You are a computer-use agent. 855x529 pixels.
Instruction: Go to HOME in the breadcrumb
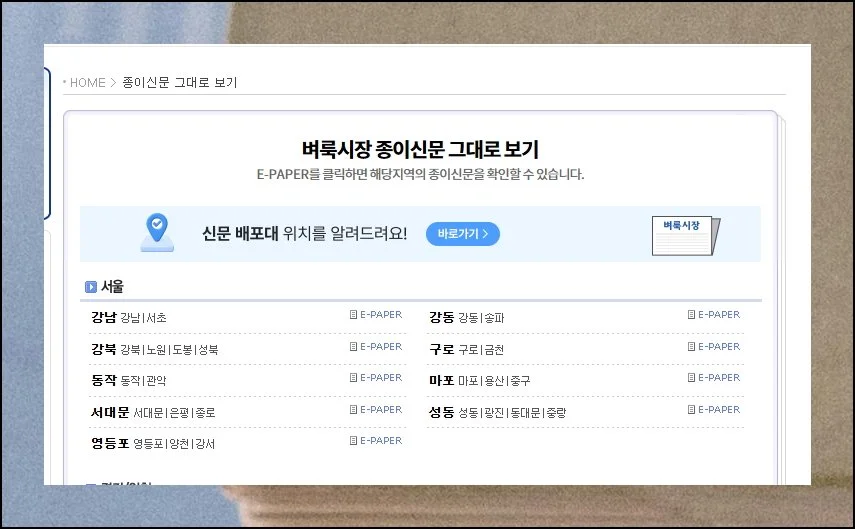(86, 83)
